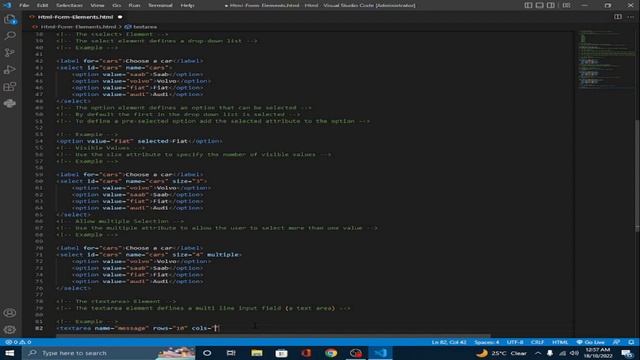
Task: Click the VS Code logo in the title bar
Action: (7, 5)
